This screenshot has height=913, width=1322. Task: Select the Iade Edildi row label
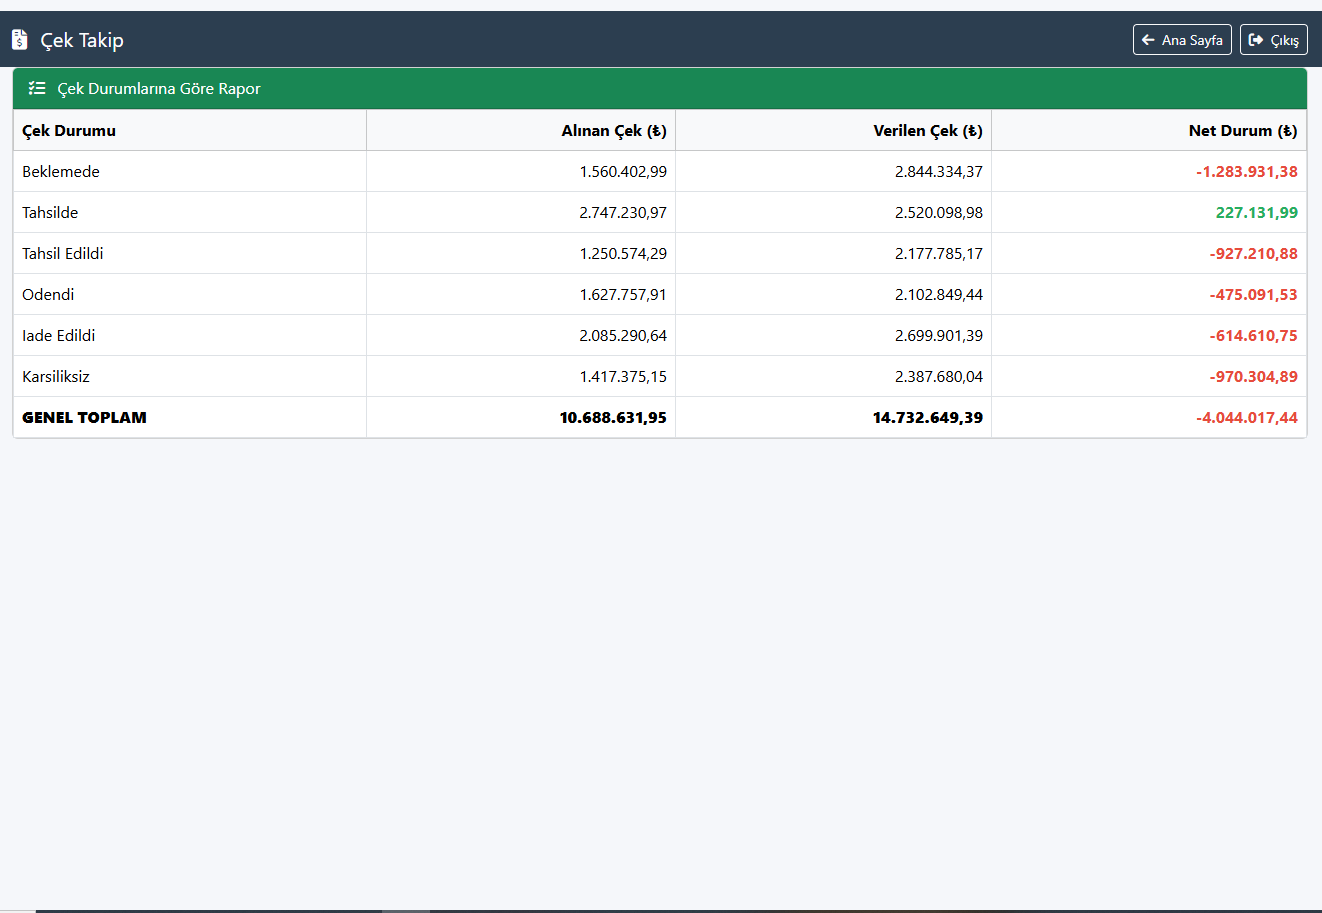click(59, 336)
